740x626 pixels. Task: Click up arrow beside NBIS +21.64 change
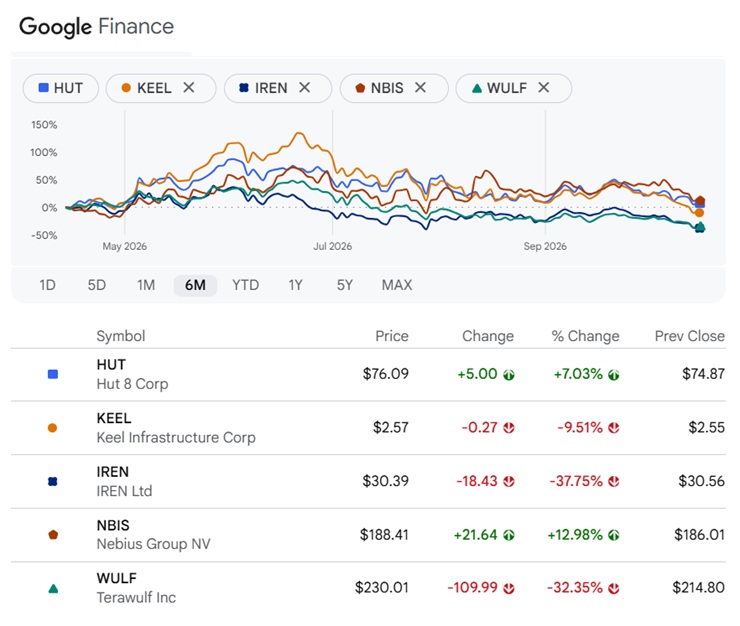(509, 535)
